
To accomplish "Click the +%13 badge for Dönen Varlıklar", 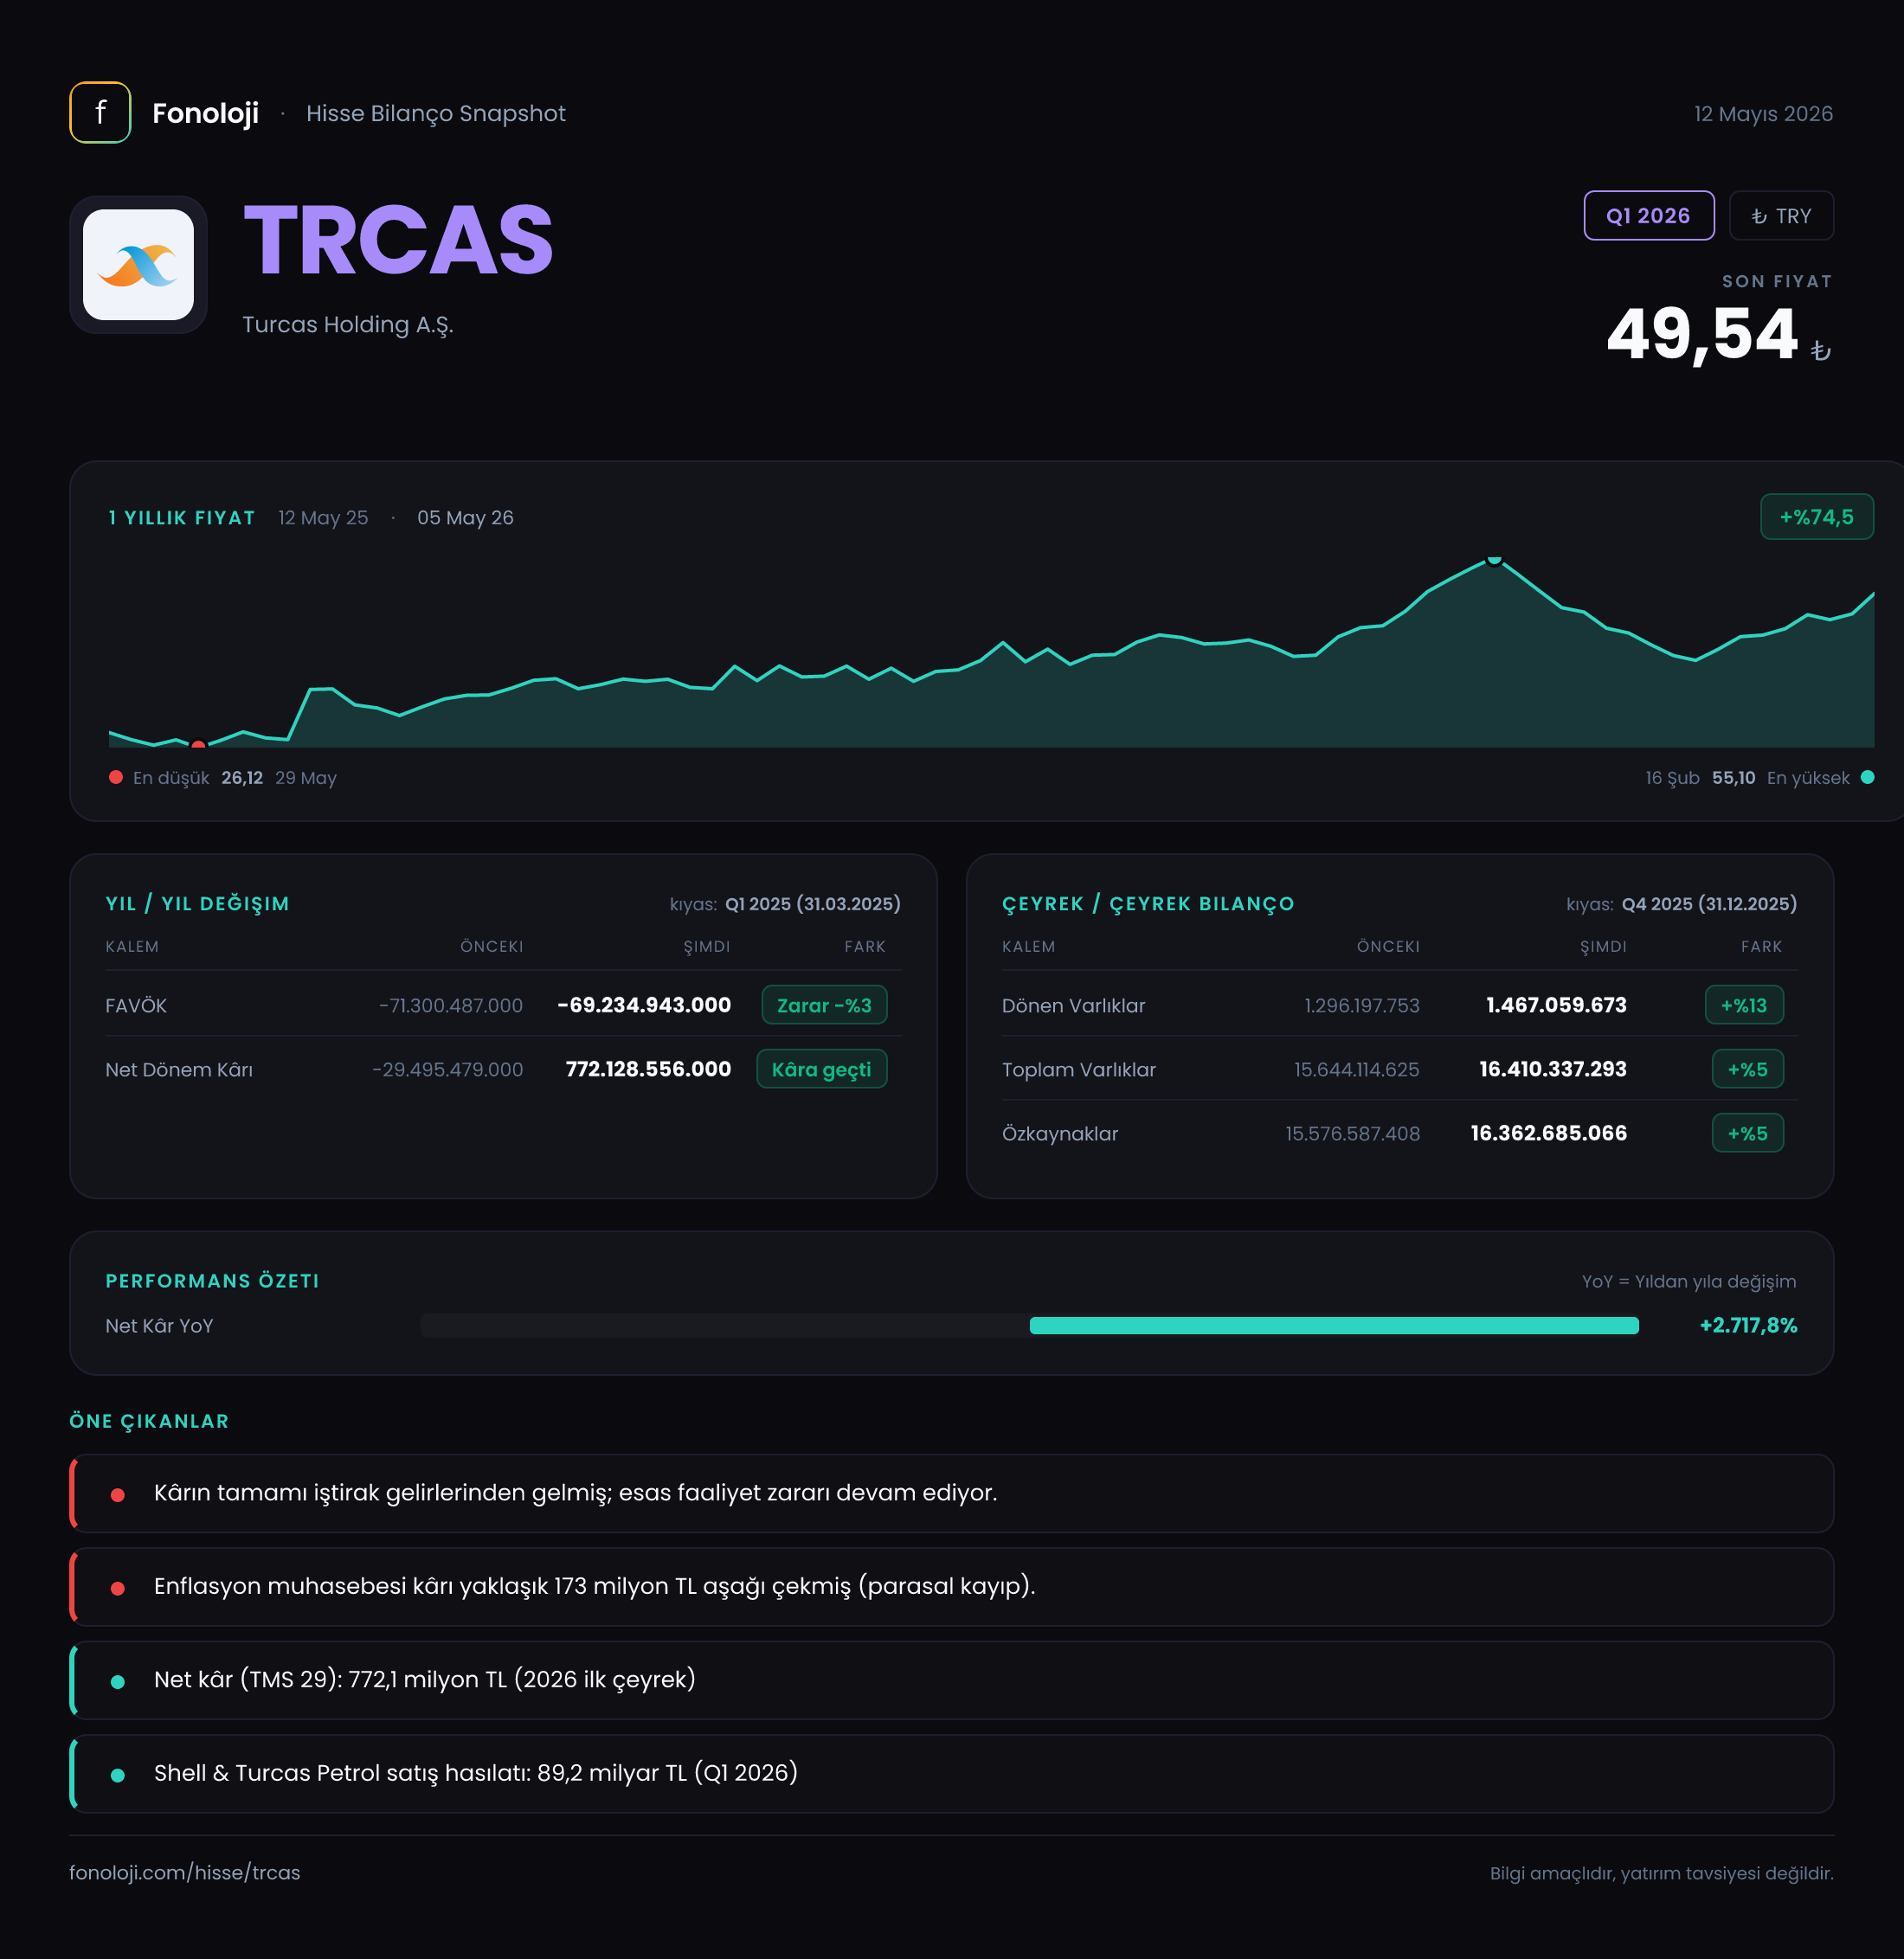I will [1743, 1005].
